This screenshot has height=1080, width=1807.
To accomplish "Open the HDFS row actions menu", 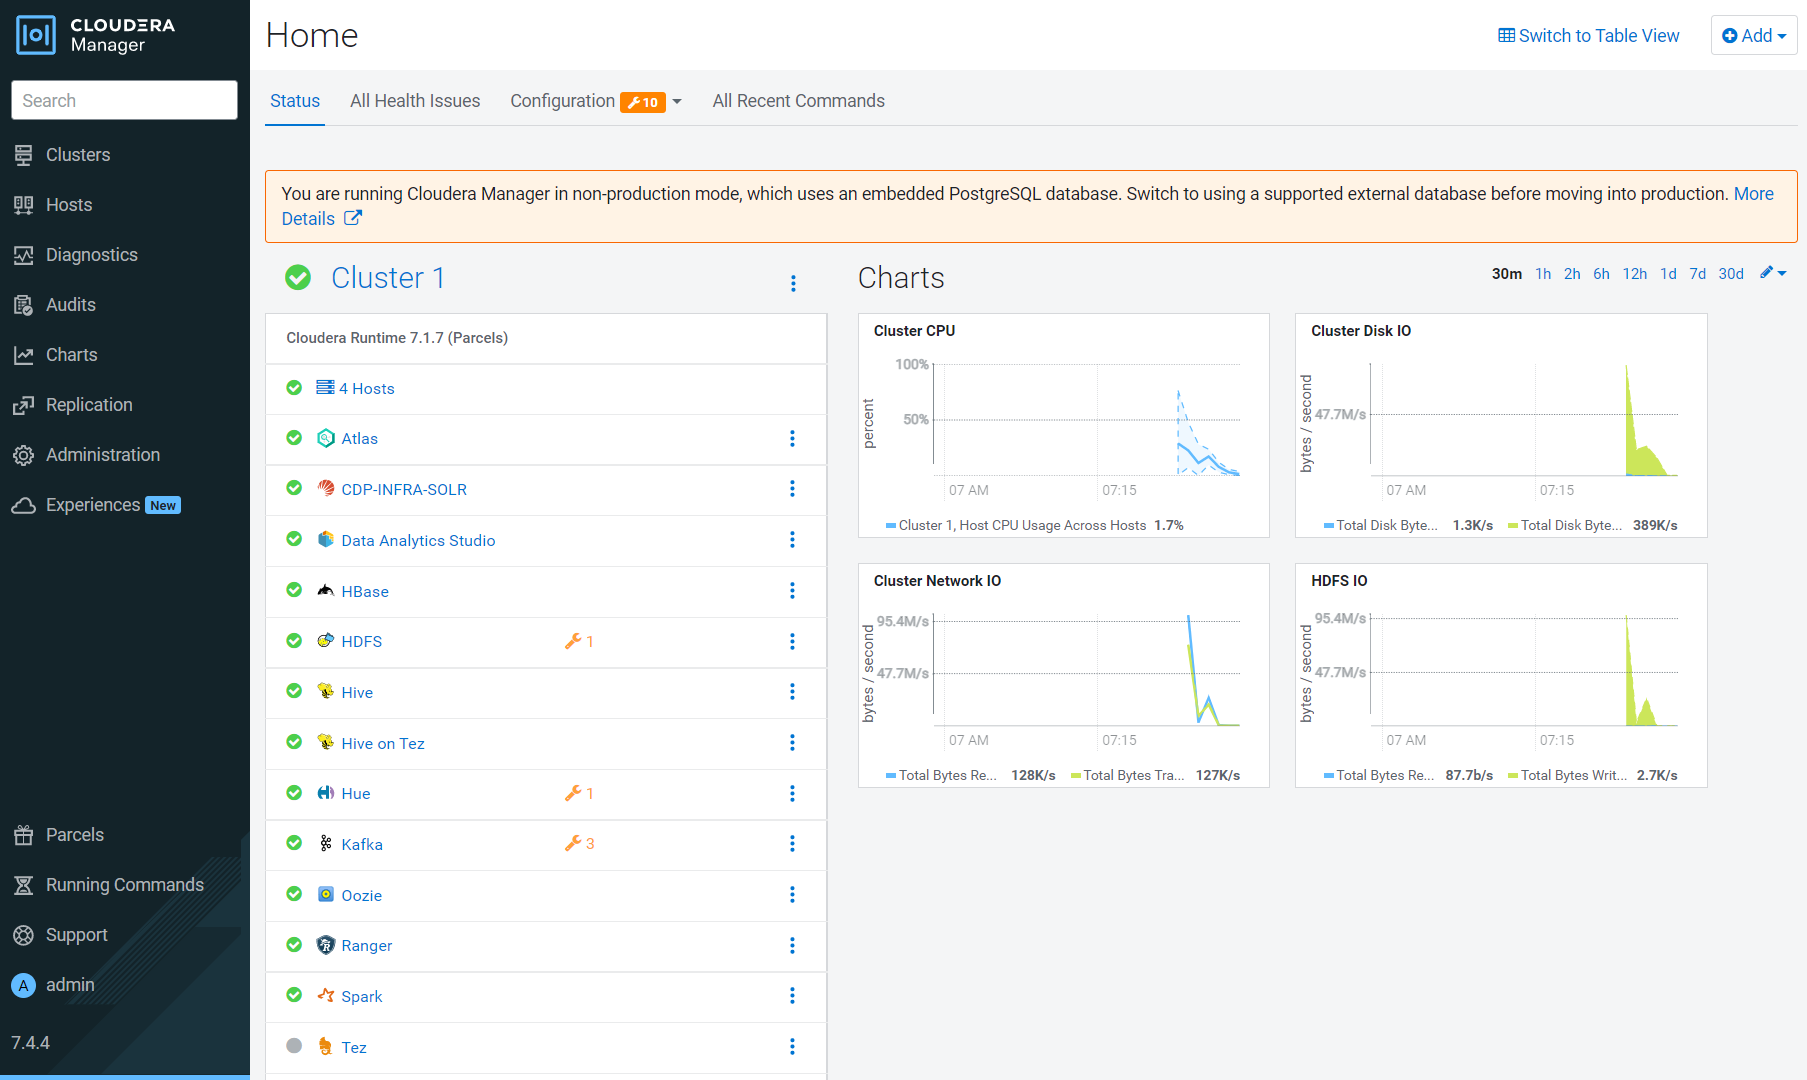I will tap(792, 641).
